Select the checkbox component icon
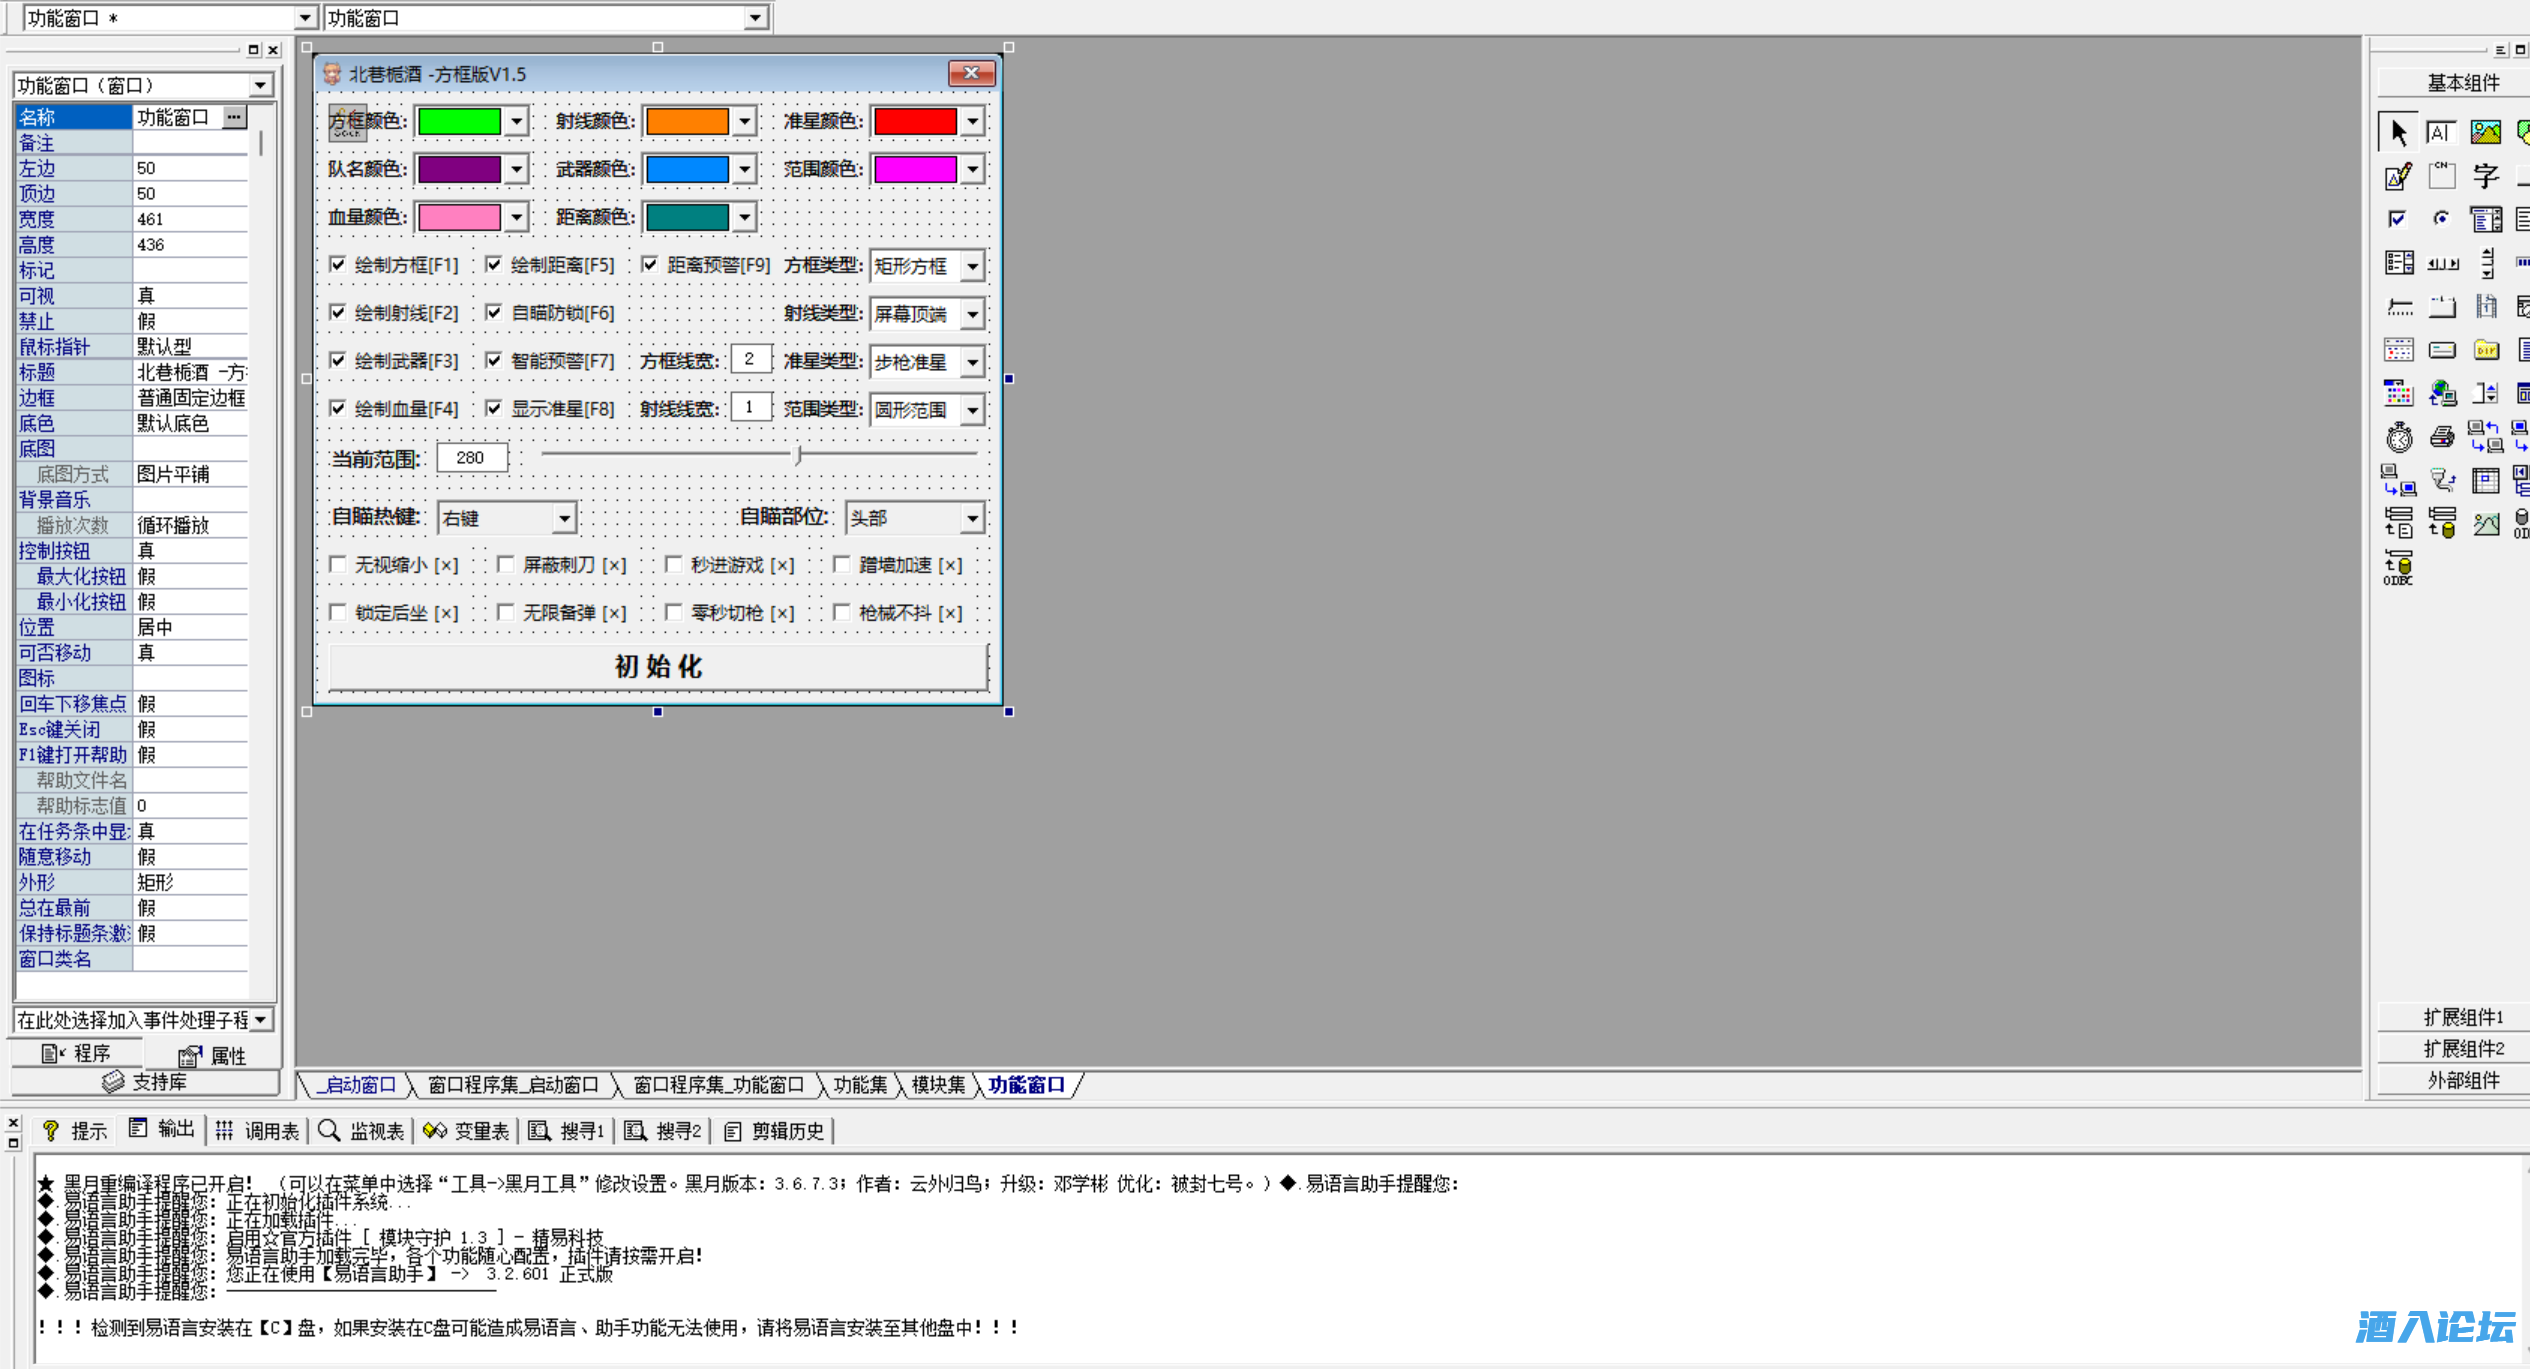Screen dimensions: 2530x1369 point(2397,218)
